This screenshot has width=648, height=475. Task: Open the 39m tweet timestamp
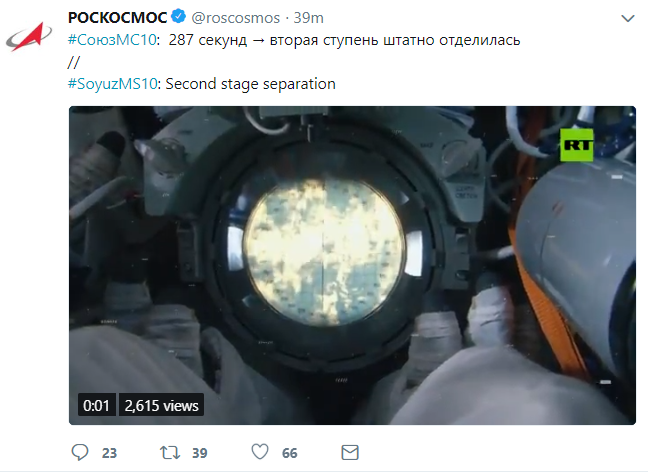point(309,18)
